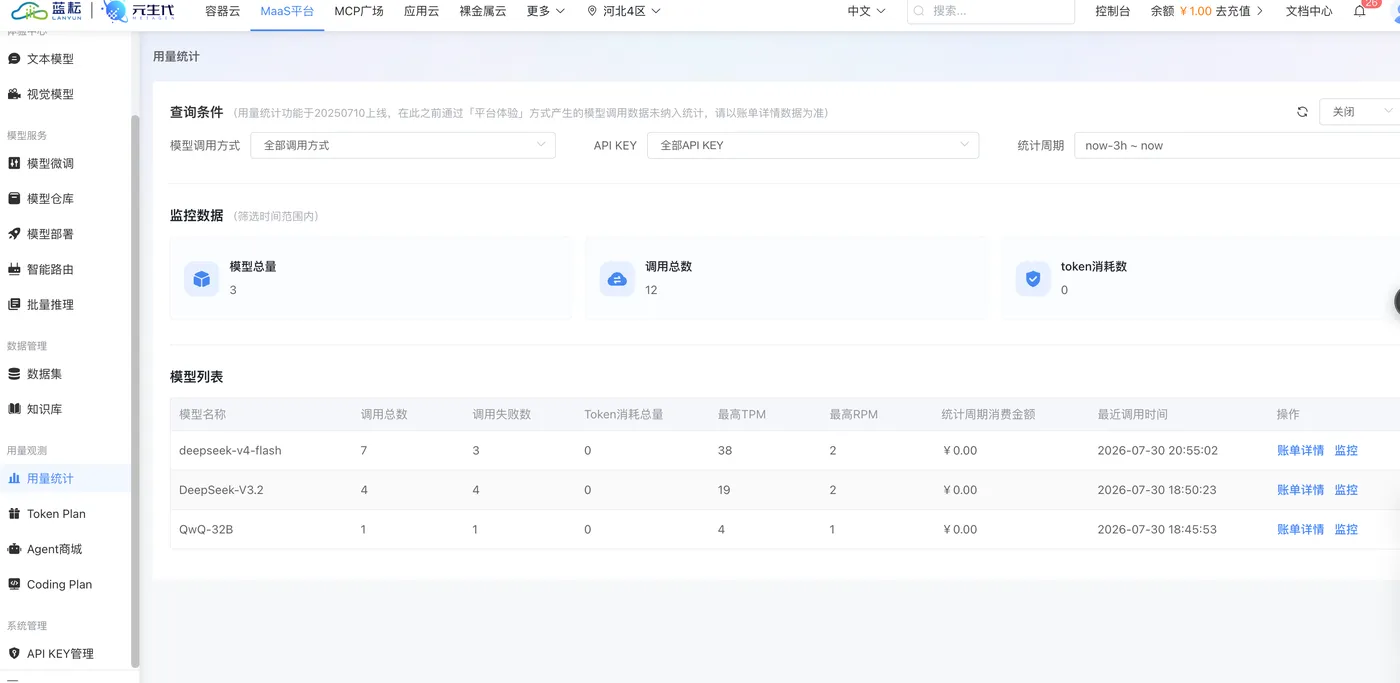This screenshot has height=683, width=1400.
Task: Click timestamp 2026-07-30 20:55:02
Action: pos(1157,450)
